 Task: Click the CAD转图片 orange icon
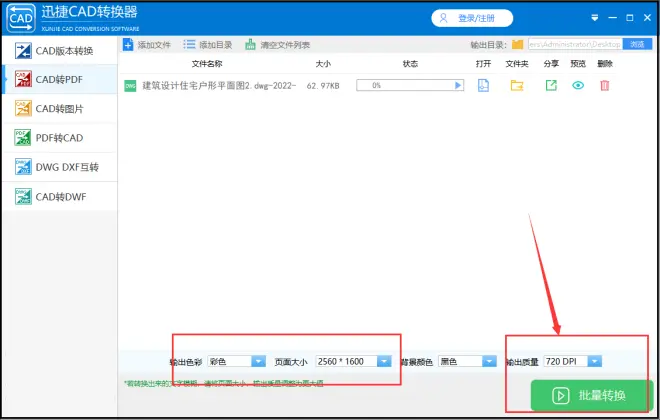point(23,108)
